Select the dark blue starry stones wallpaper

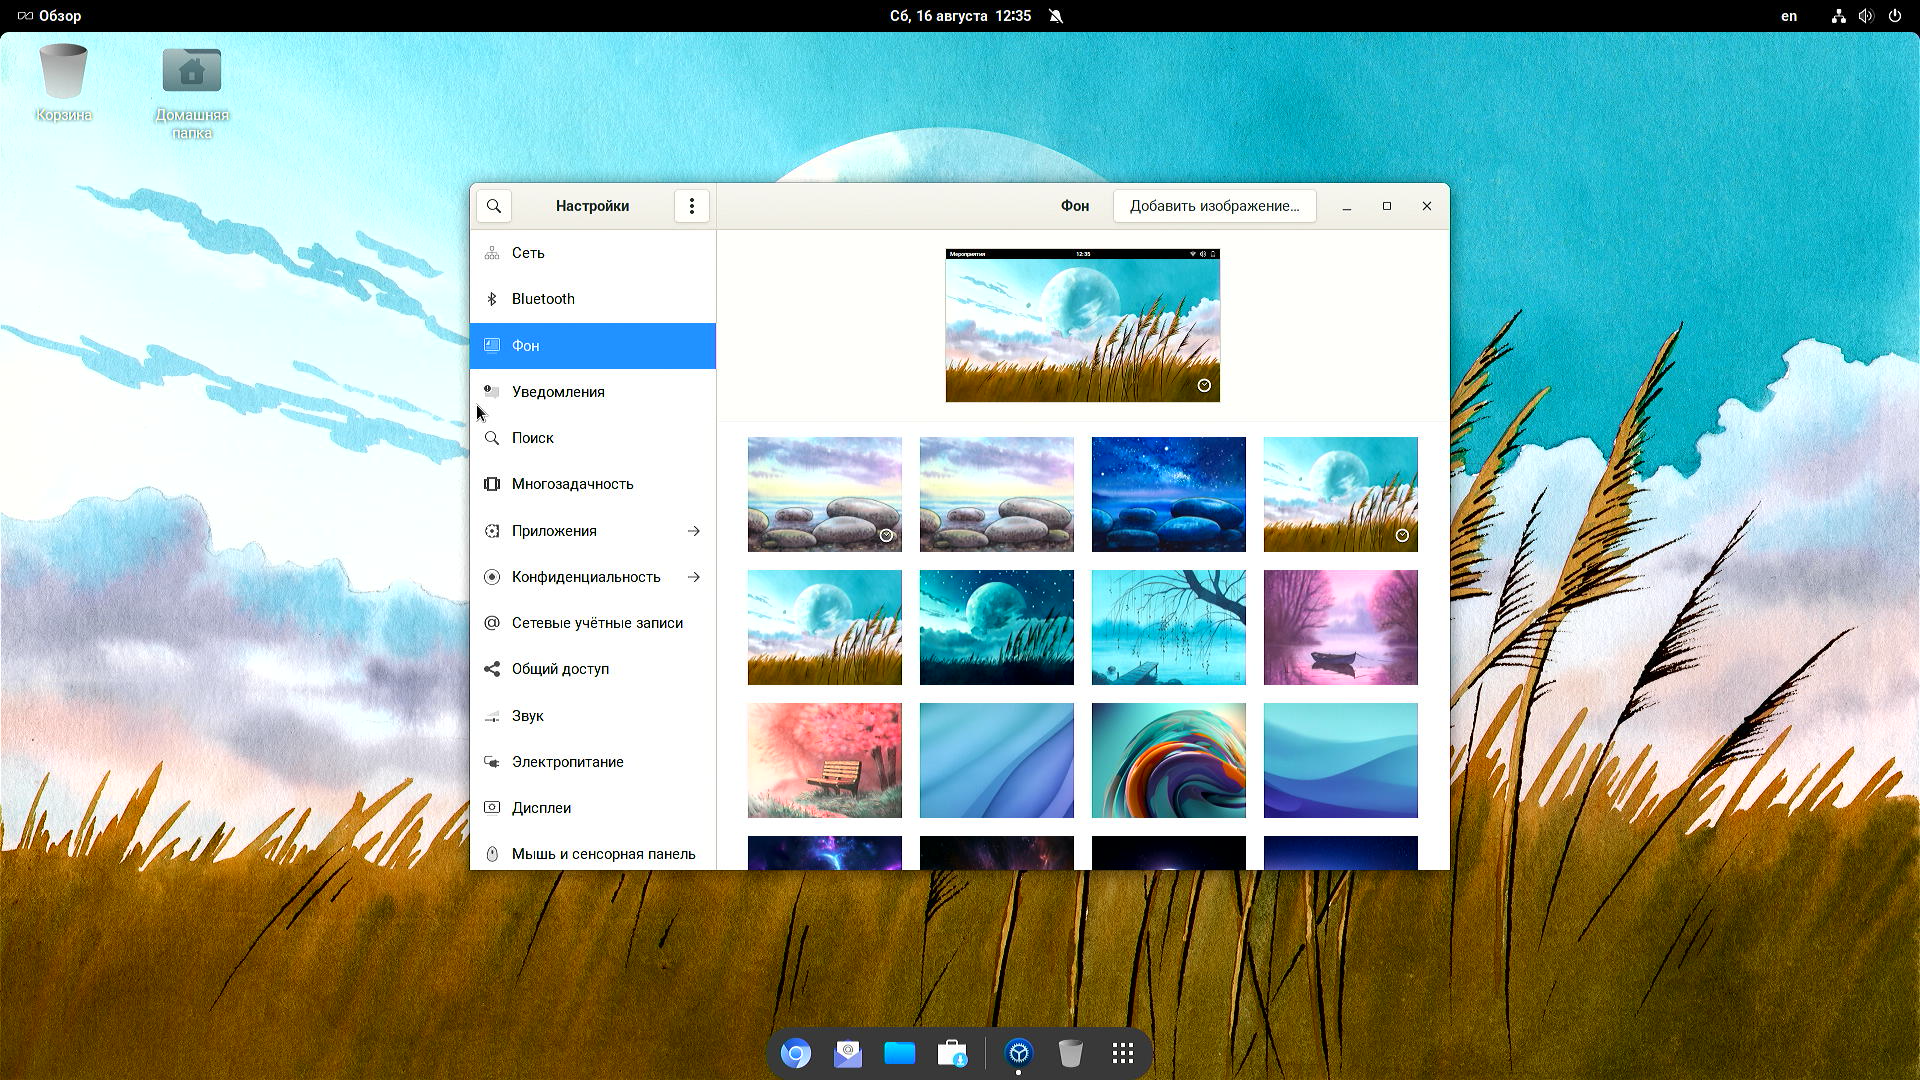coord(1168,494)
